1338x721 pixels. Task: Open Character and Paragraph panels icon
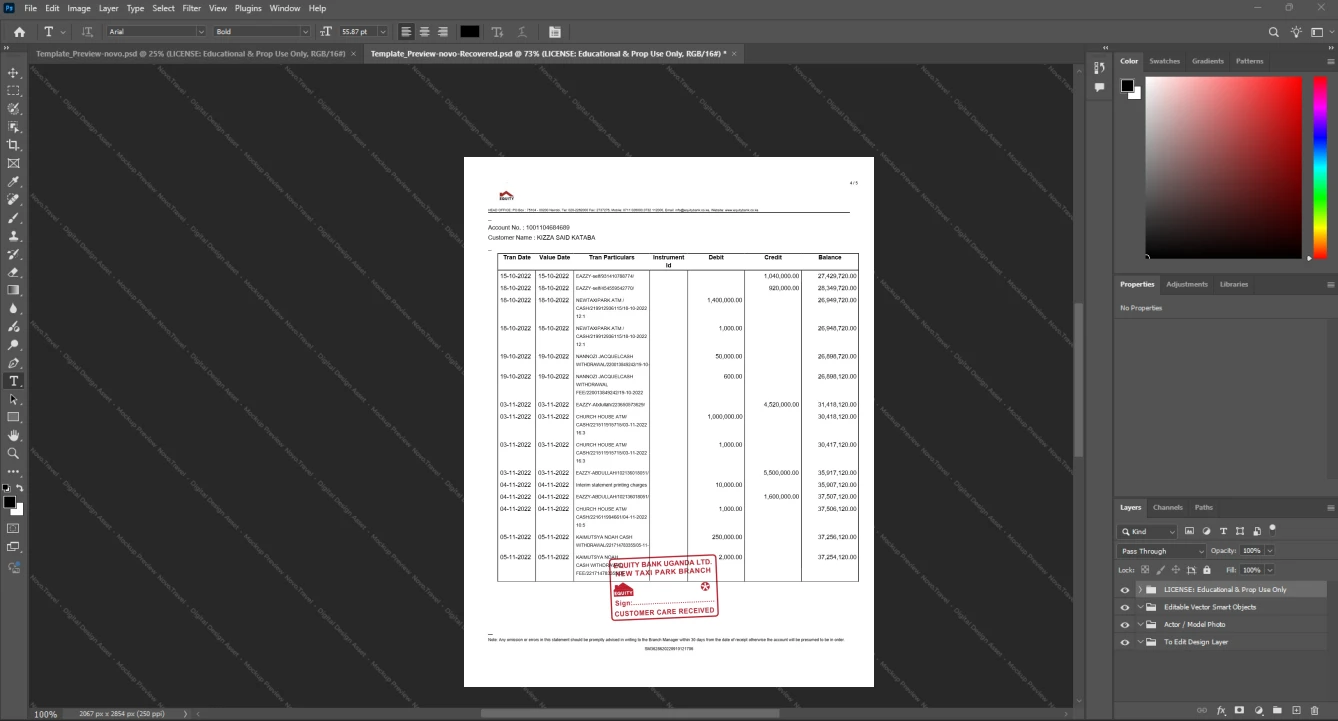[555, 32]
